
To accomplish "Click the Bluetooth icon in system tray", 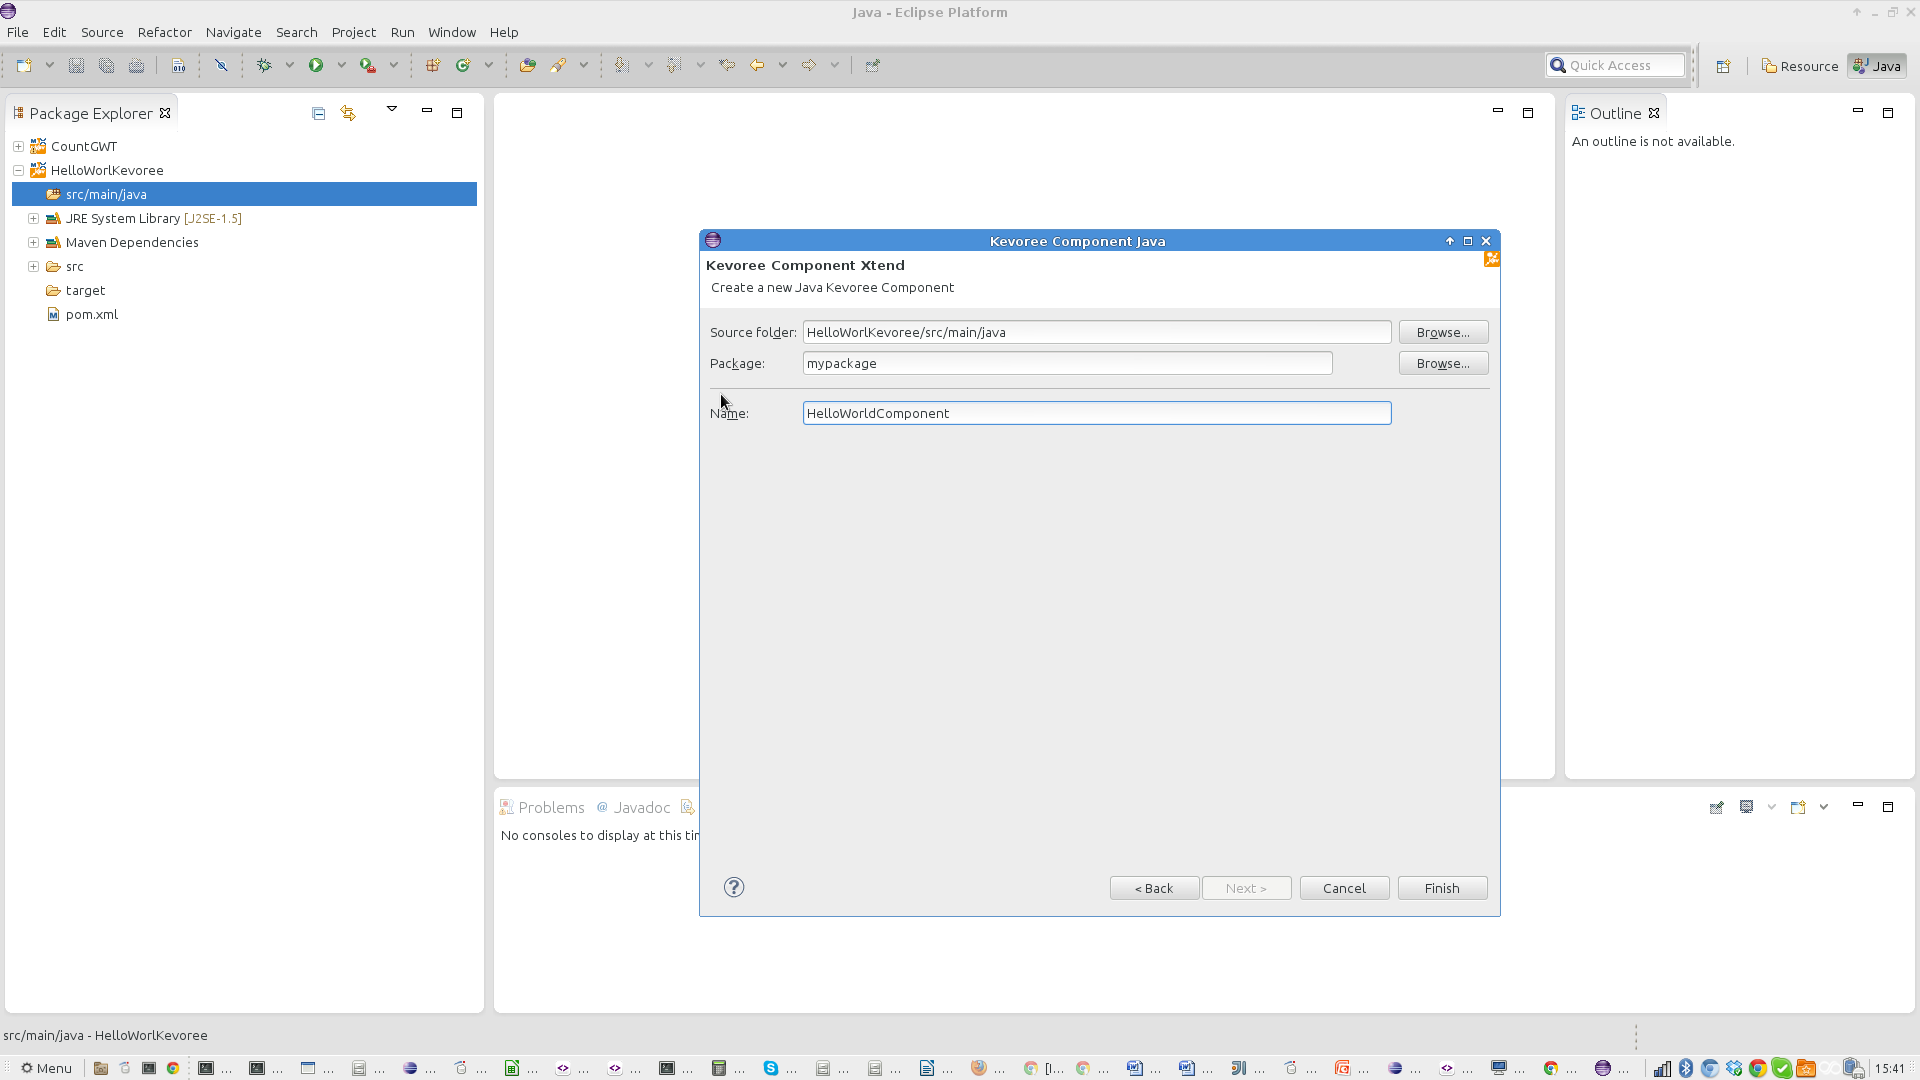I will pos(1686,1068).
